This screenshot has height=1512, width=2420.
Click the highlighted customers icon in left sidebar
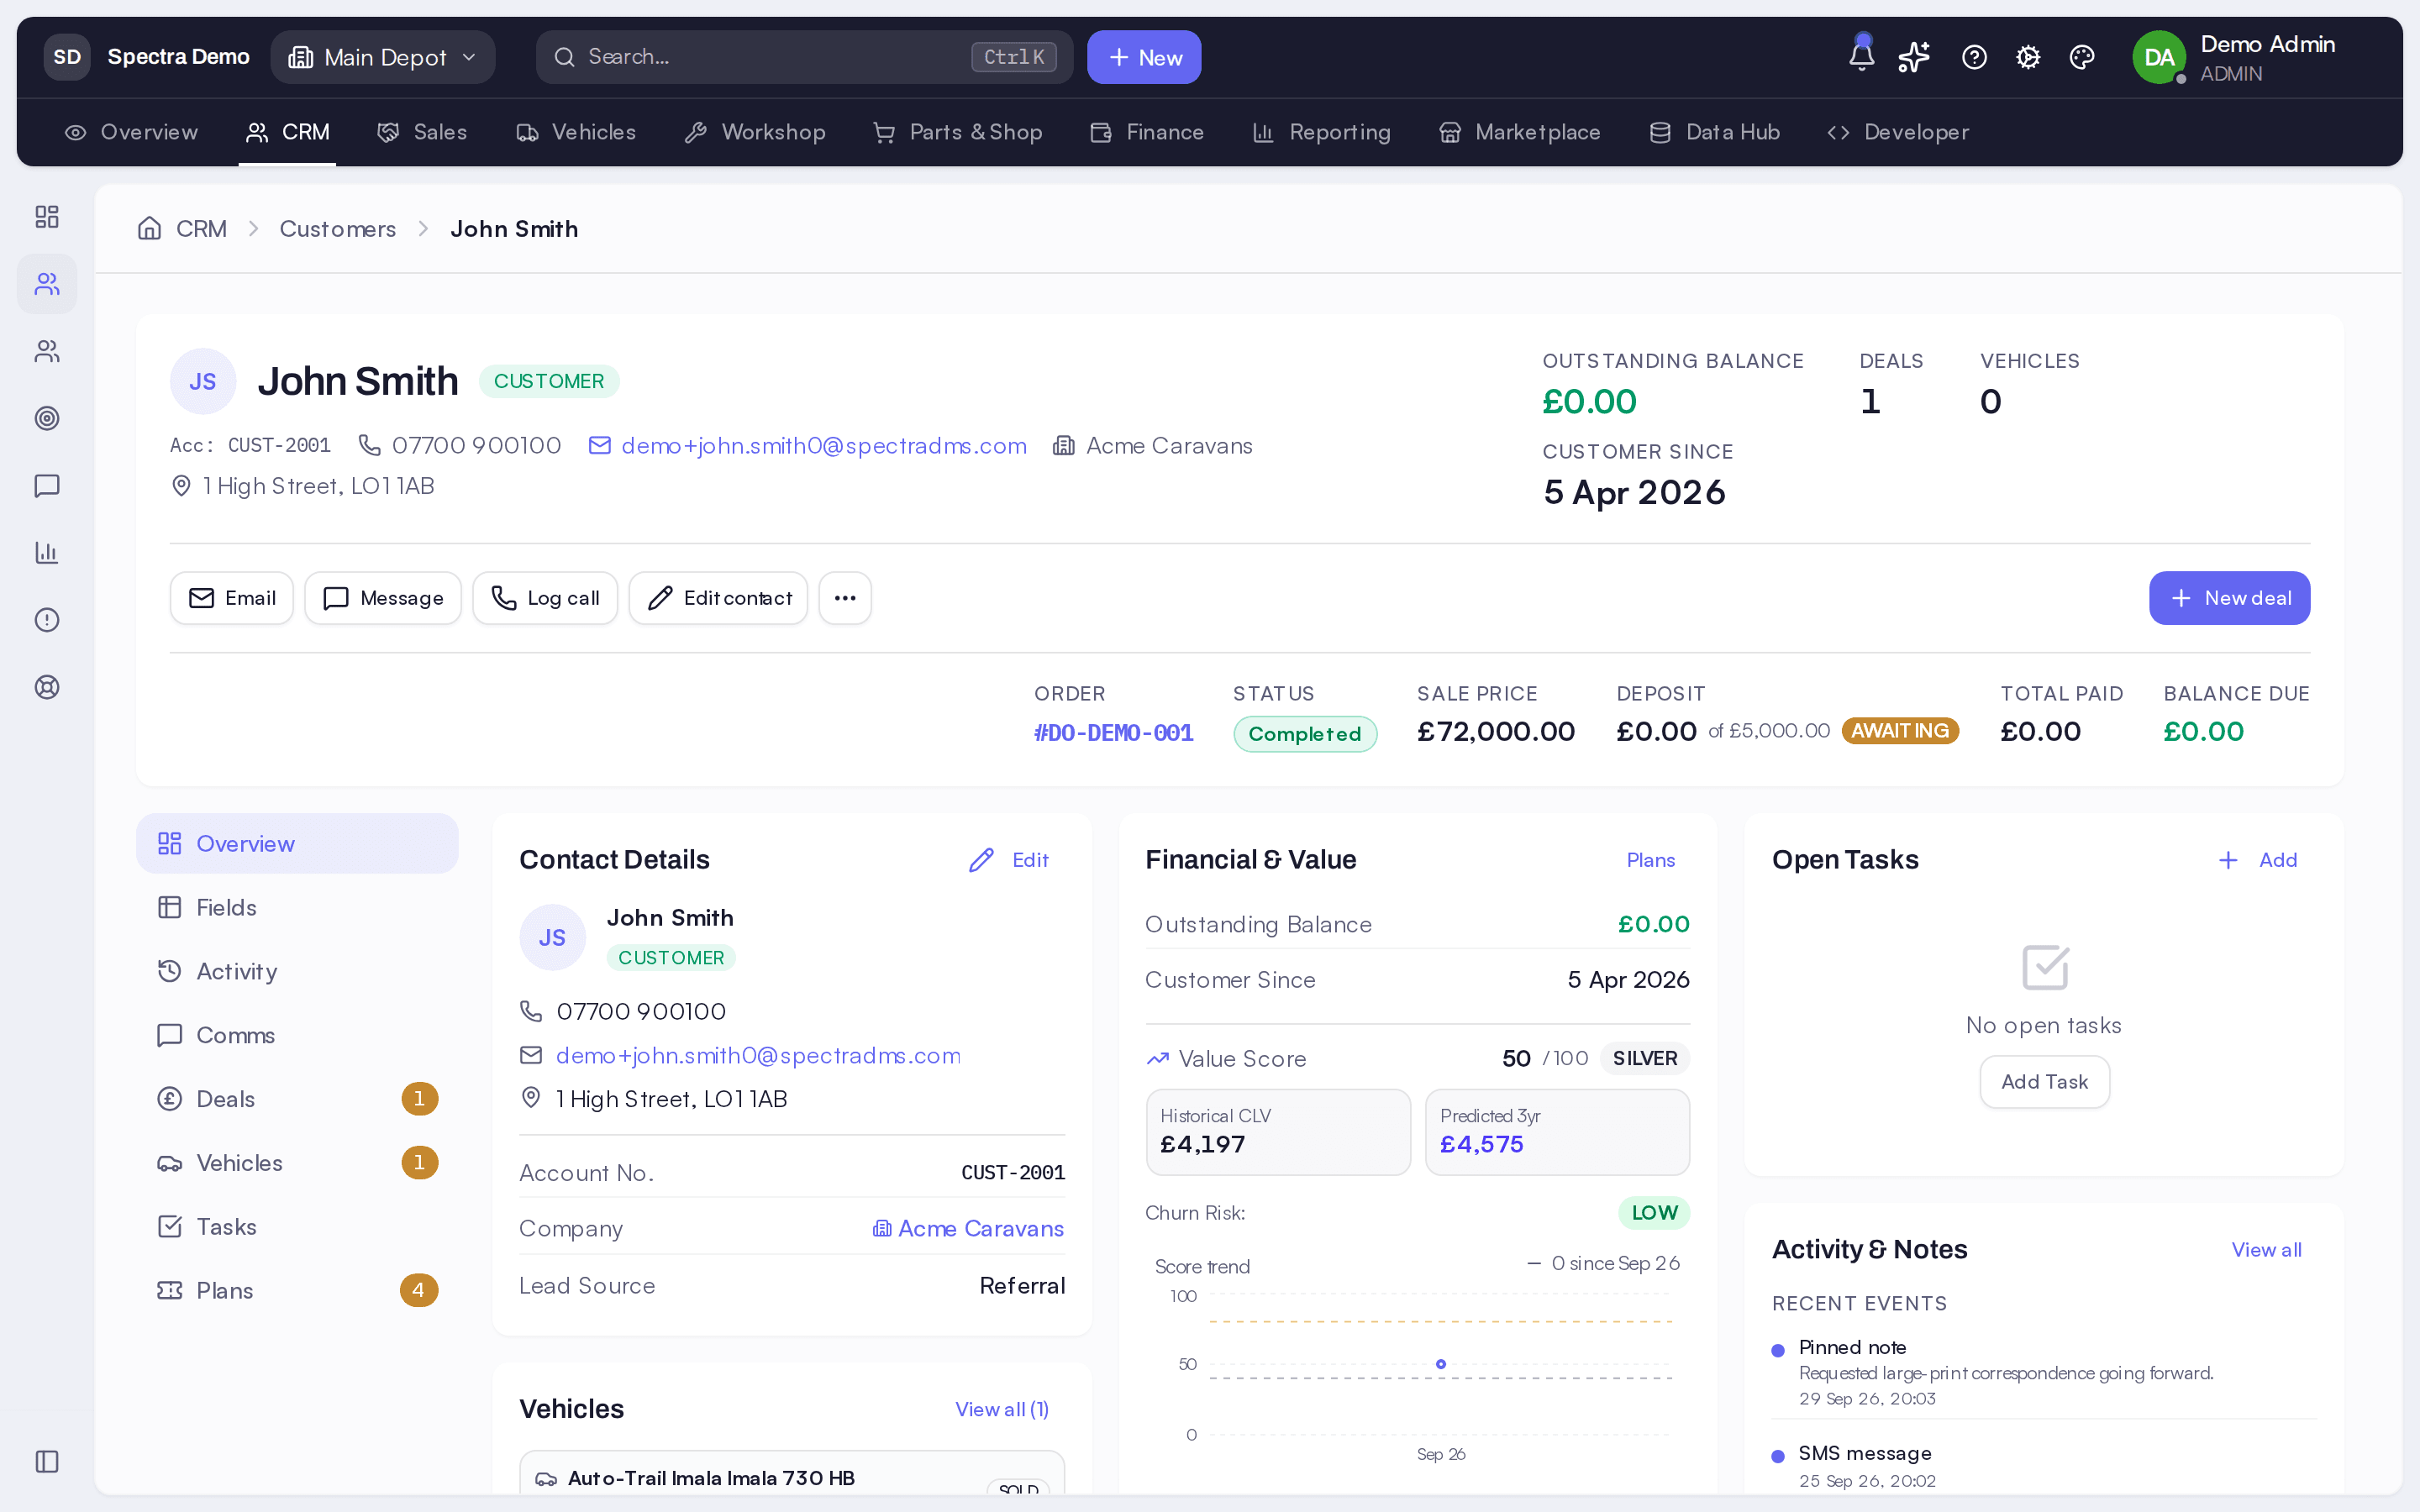pyautogui.click(x=47, y=284)
